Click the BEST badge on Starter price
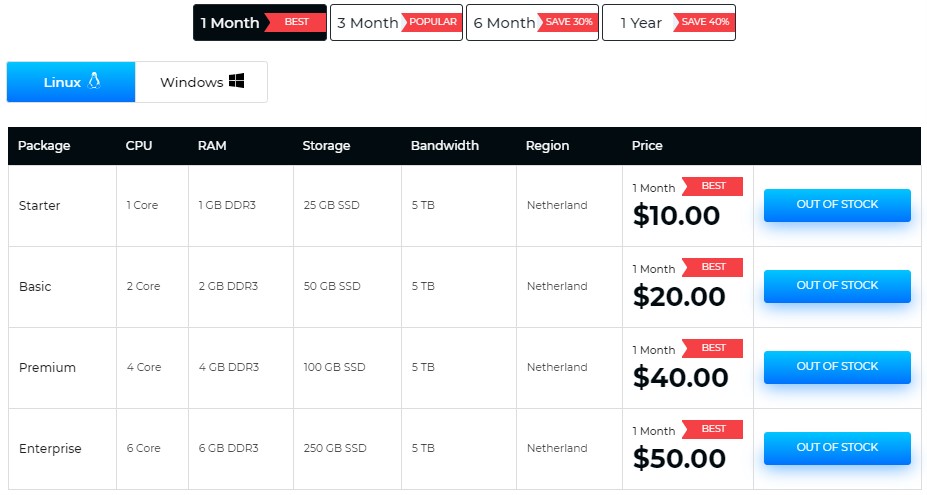Screen dimensions: 927x495 714,186
